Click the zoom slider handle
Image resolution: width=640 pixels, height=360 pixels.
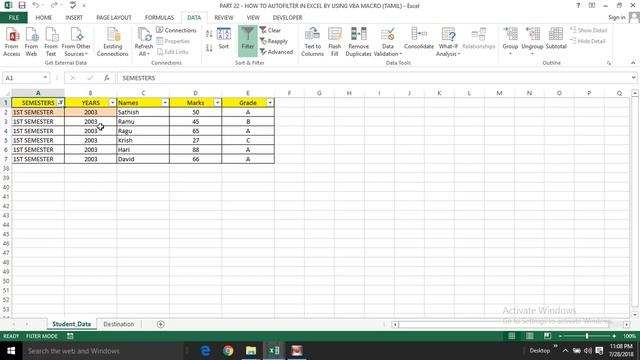[587, 336]
